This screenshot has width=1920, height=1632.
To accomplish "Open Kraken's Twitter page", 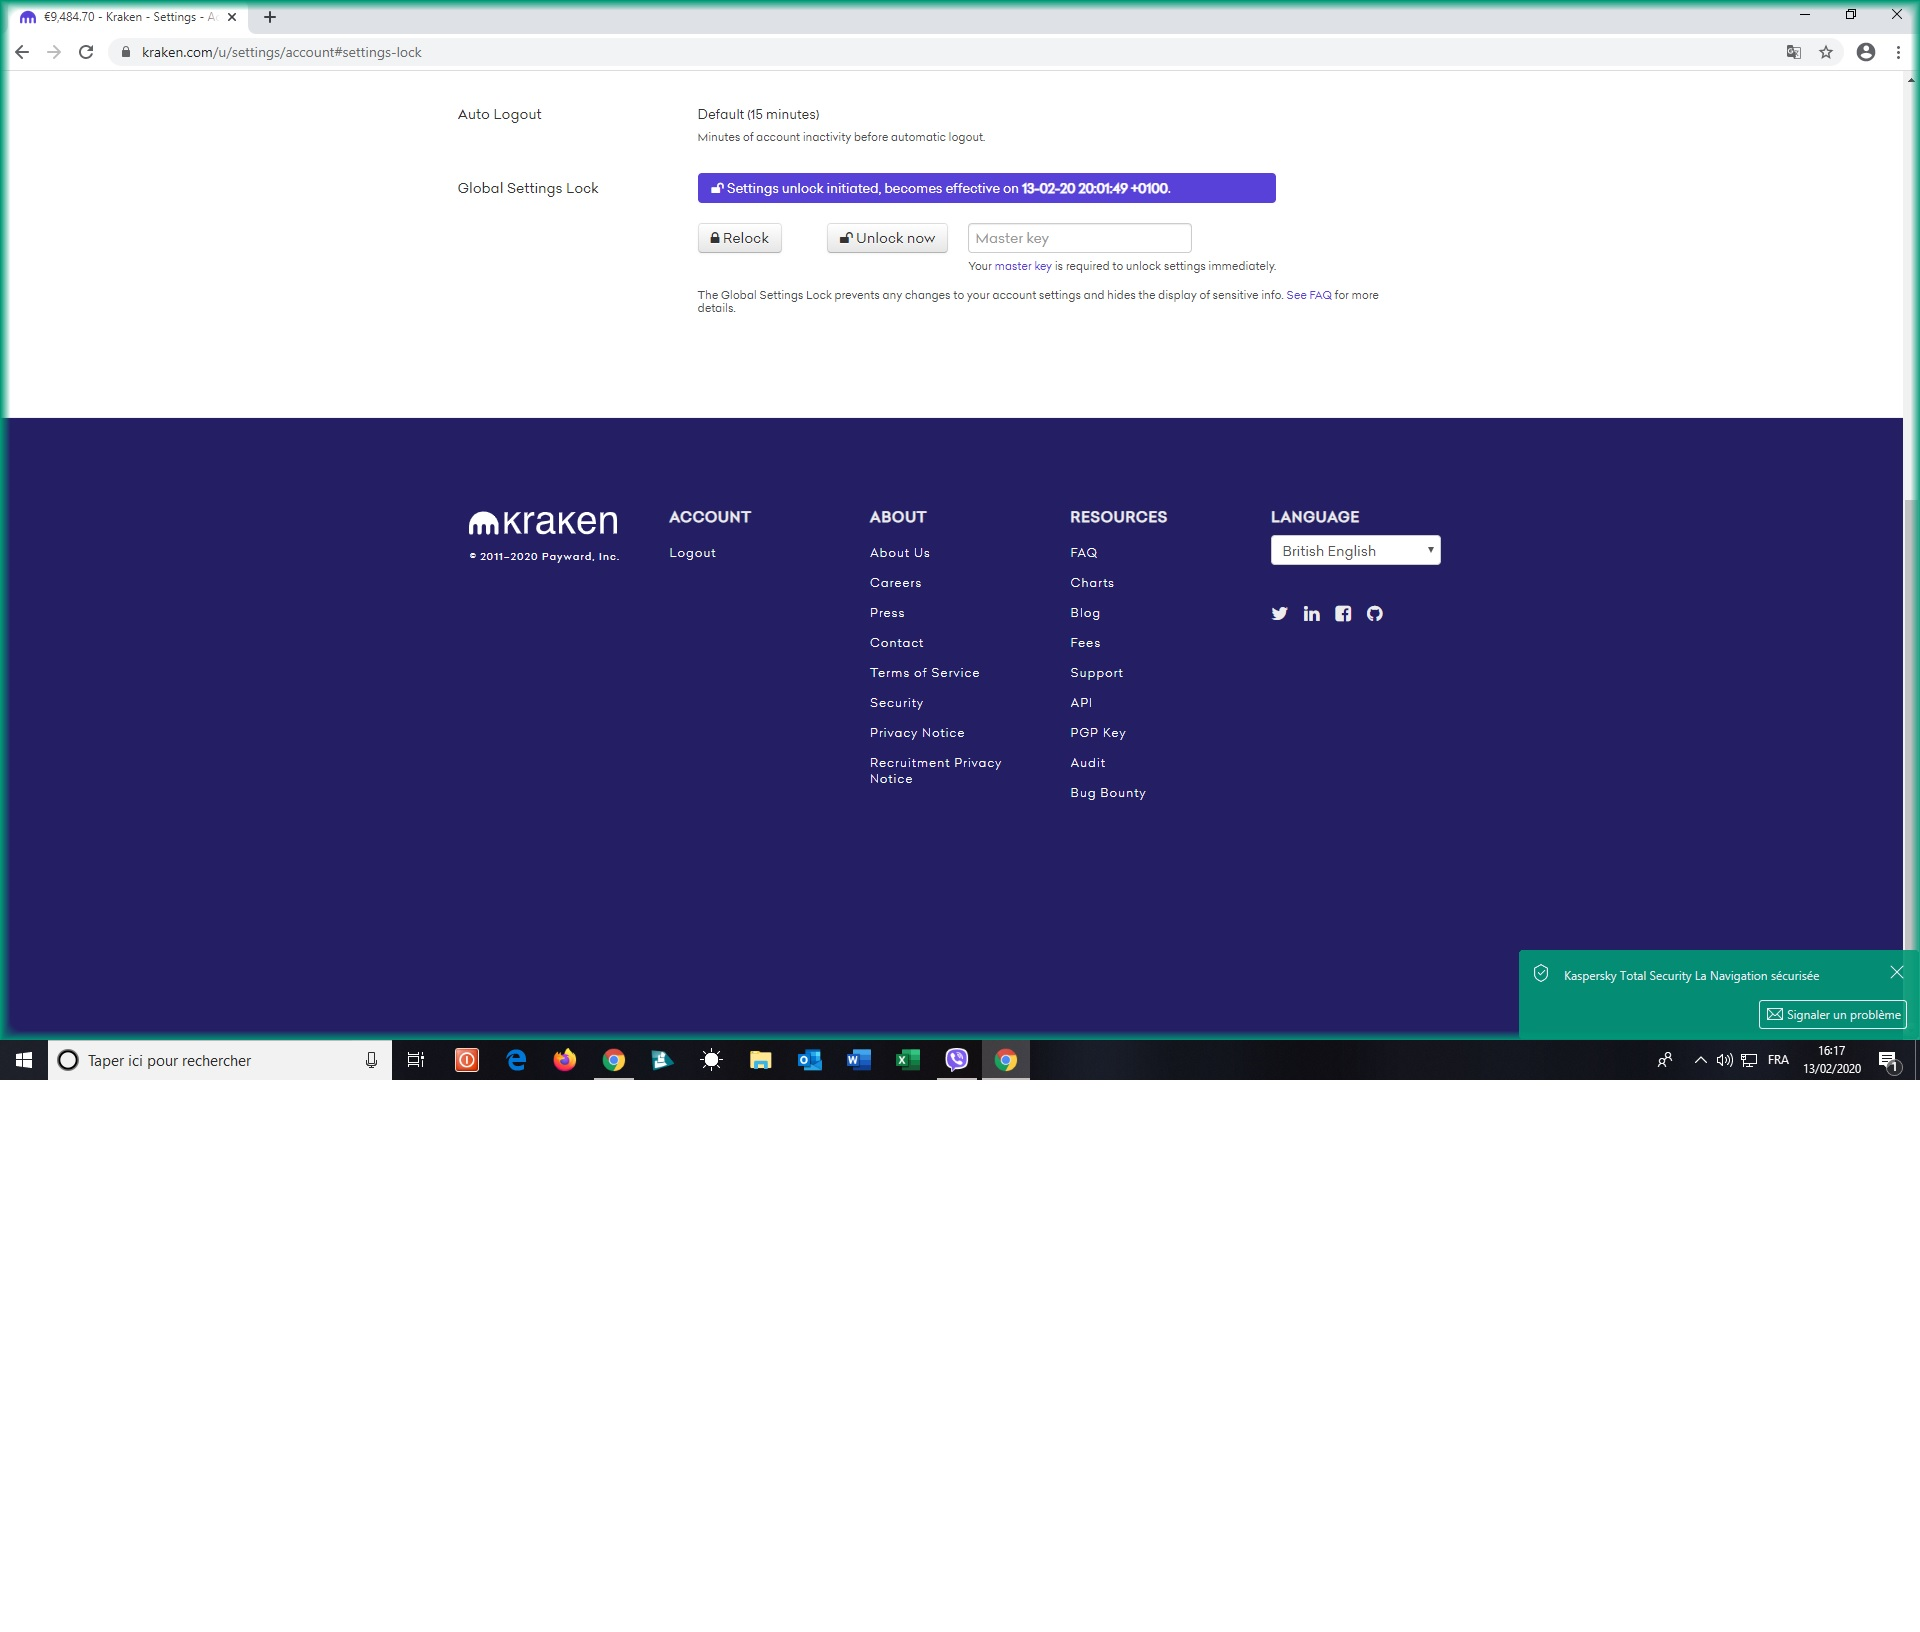I will [1280, 614].
